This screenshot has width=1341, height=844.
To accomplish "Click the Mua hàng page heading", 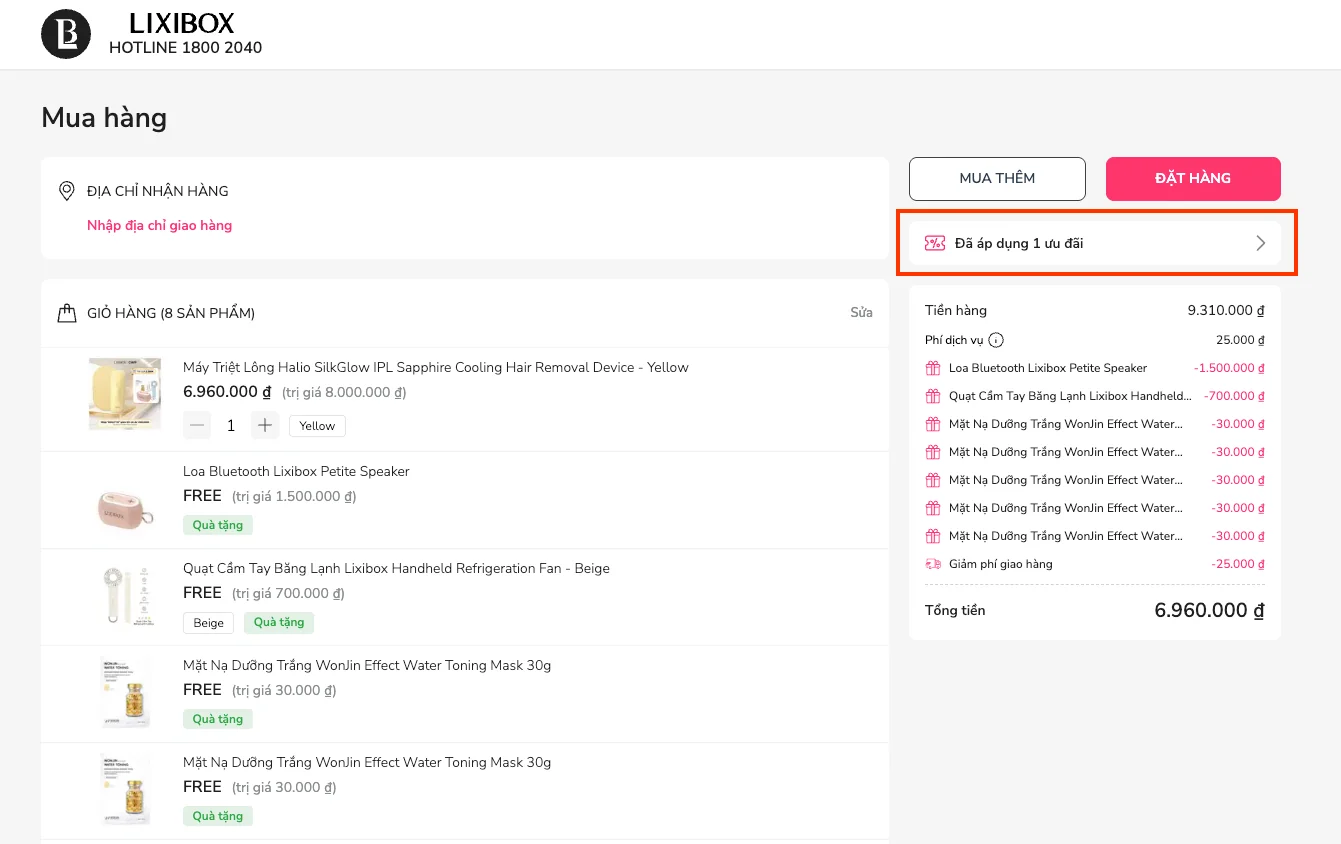I will (x=104, y=118).
